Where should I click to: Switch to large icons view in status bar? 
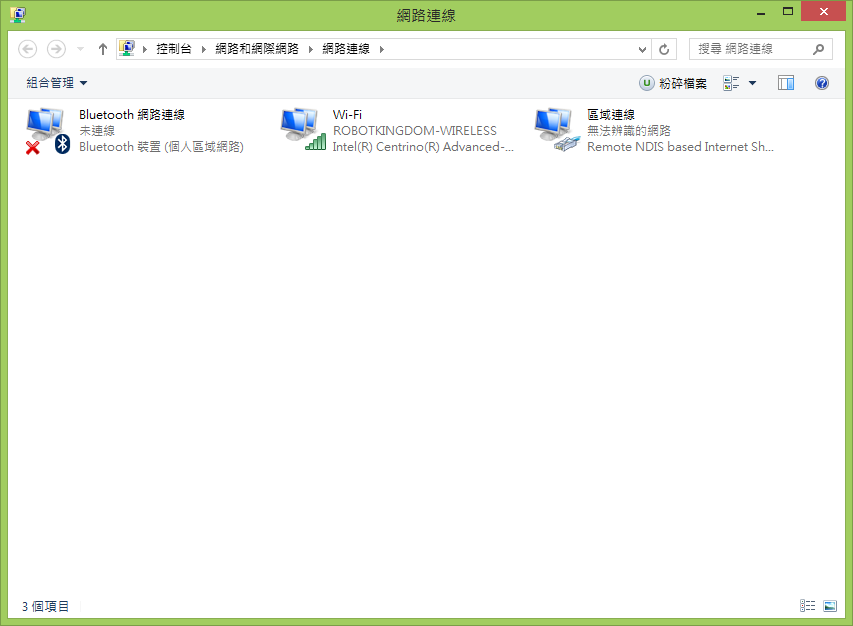click(x=830, y=605)
